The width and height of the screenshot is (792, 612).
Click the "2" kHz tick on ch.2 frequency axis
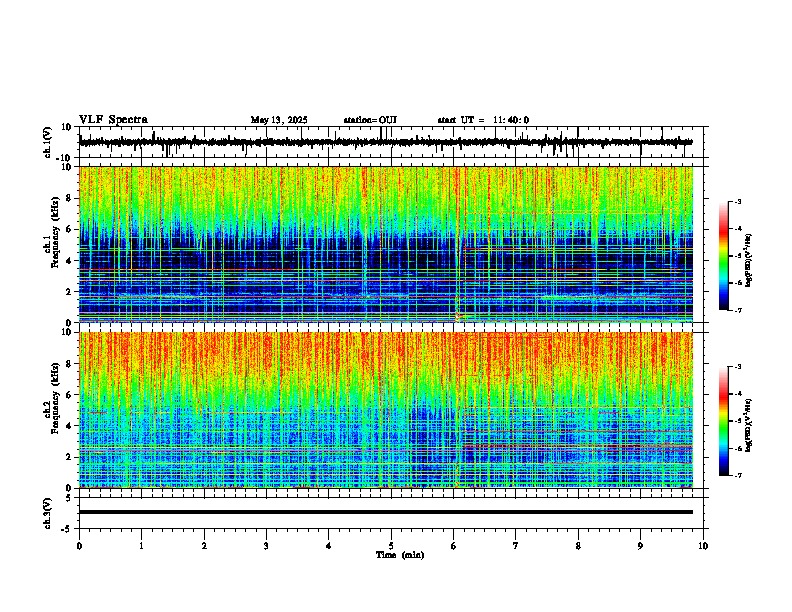(71, 457)
